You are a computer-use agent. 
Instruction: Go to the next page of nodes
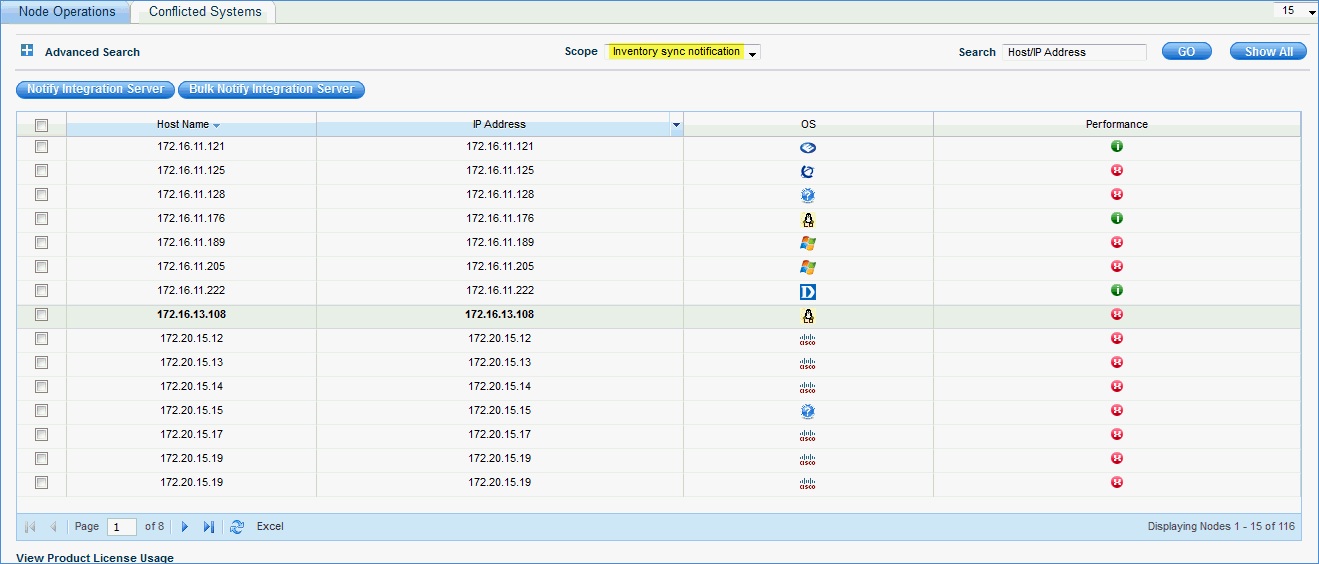[x=185, y=527]
